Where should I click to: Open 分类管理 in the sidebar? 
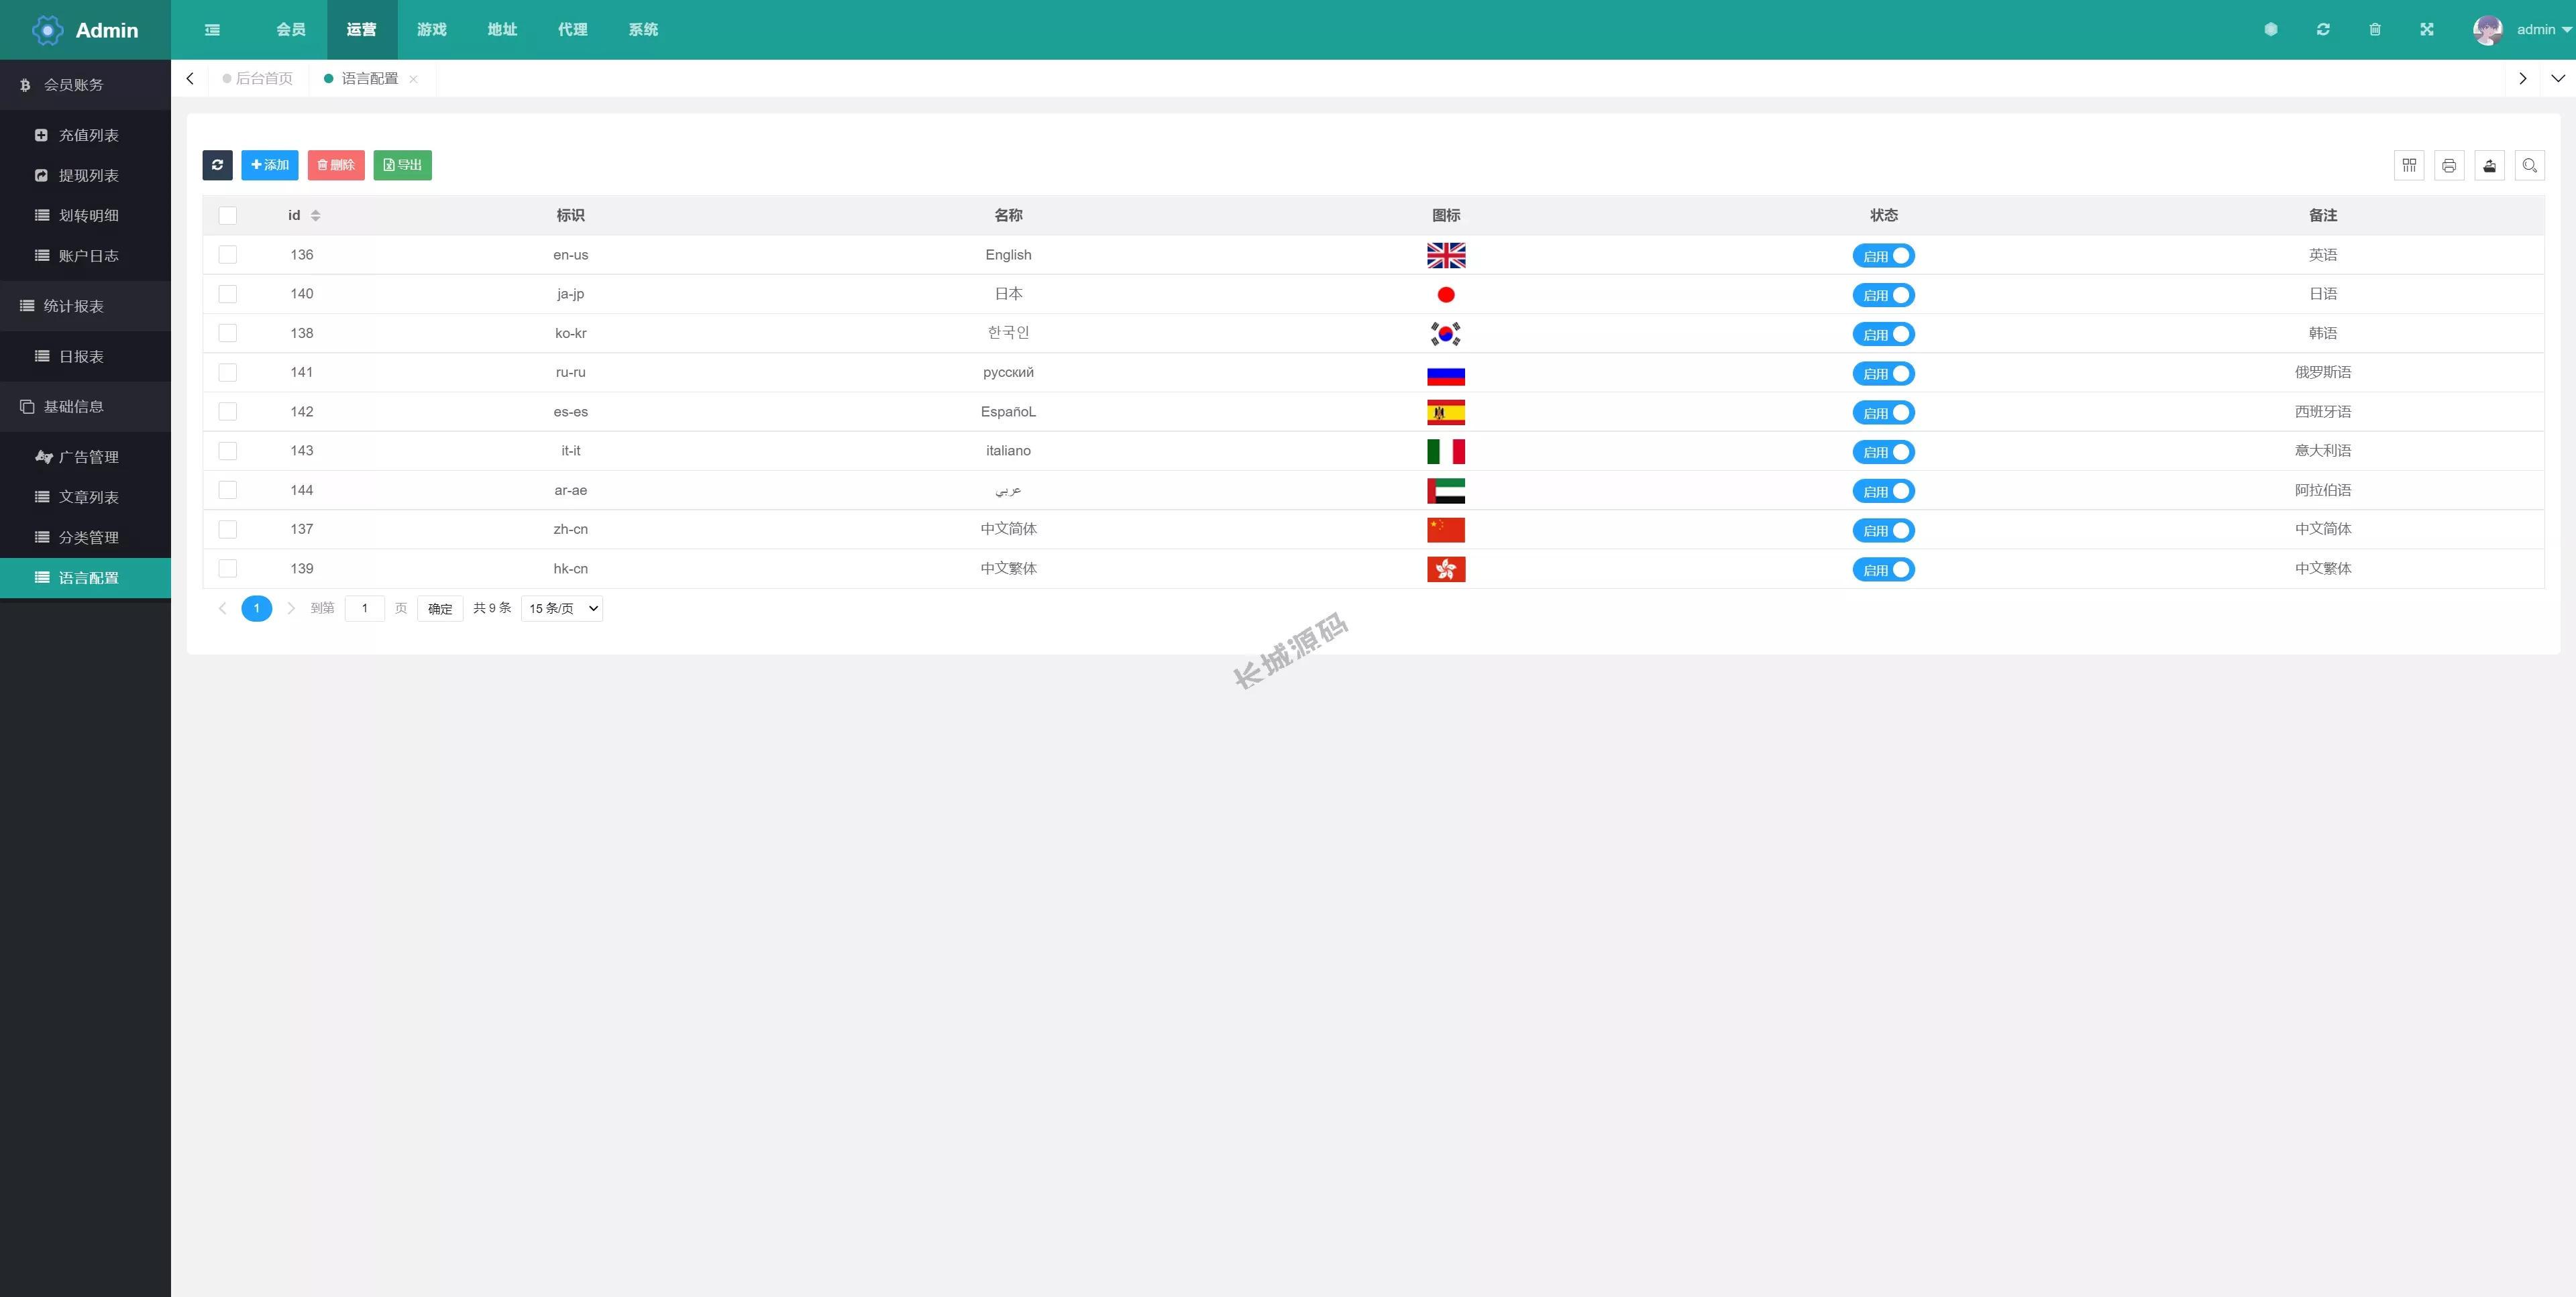pos(85,538)
